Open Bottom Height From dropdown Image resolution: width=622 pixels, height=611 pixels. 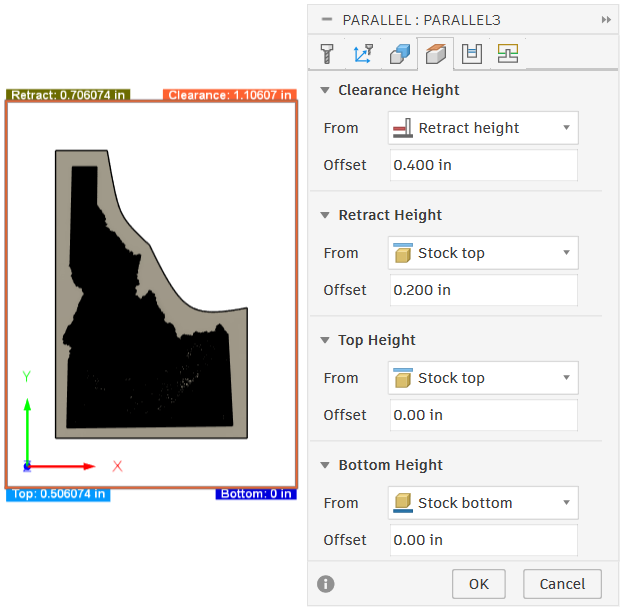[483, 503]
